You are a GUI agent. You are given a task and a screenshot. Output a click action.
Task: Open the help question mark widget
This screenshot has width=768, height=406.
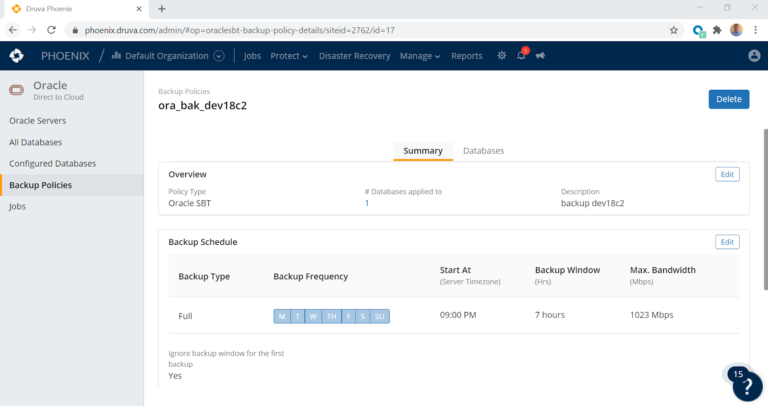point(746,387)
